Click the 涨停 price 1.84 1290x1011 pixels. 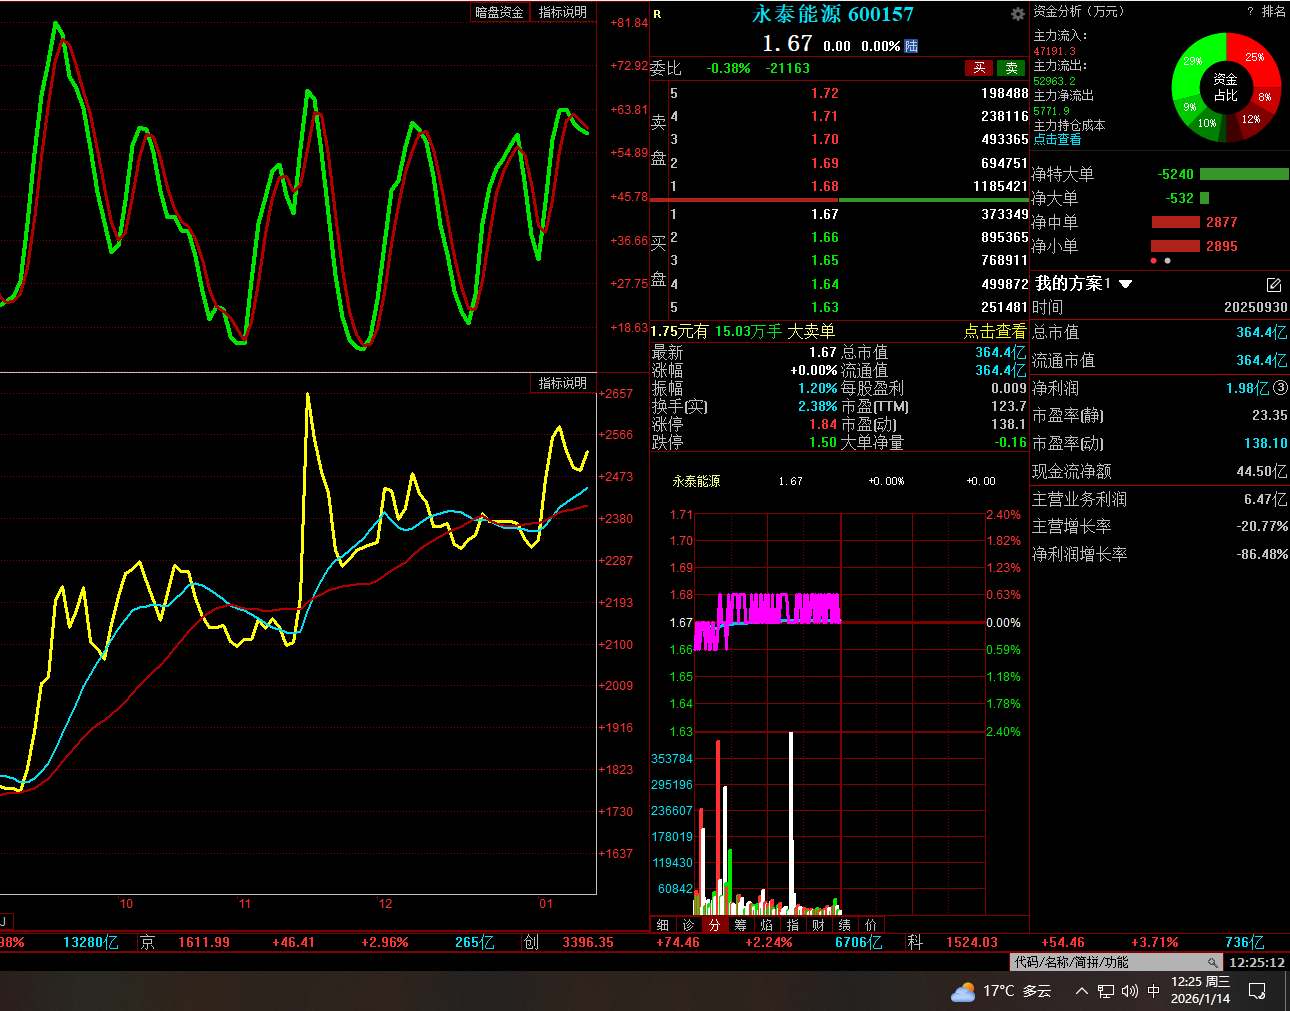pos(823,424)
